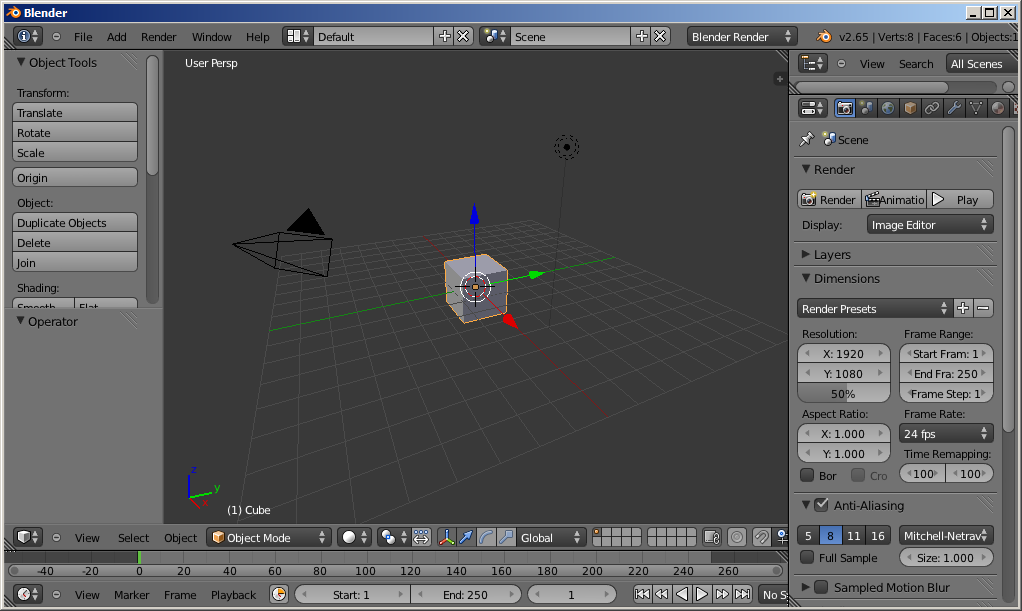Remove a render preset with minus

click(984, 308)
